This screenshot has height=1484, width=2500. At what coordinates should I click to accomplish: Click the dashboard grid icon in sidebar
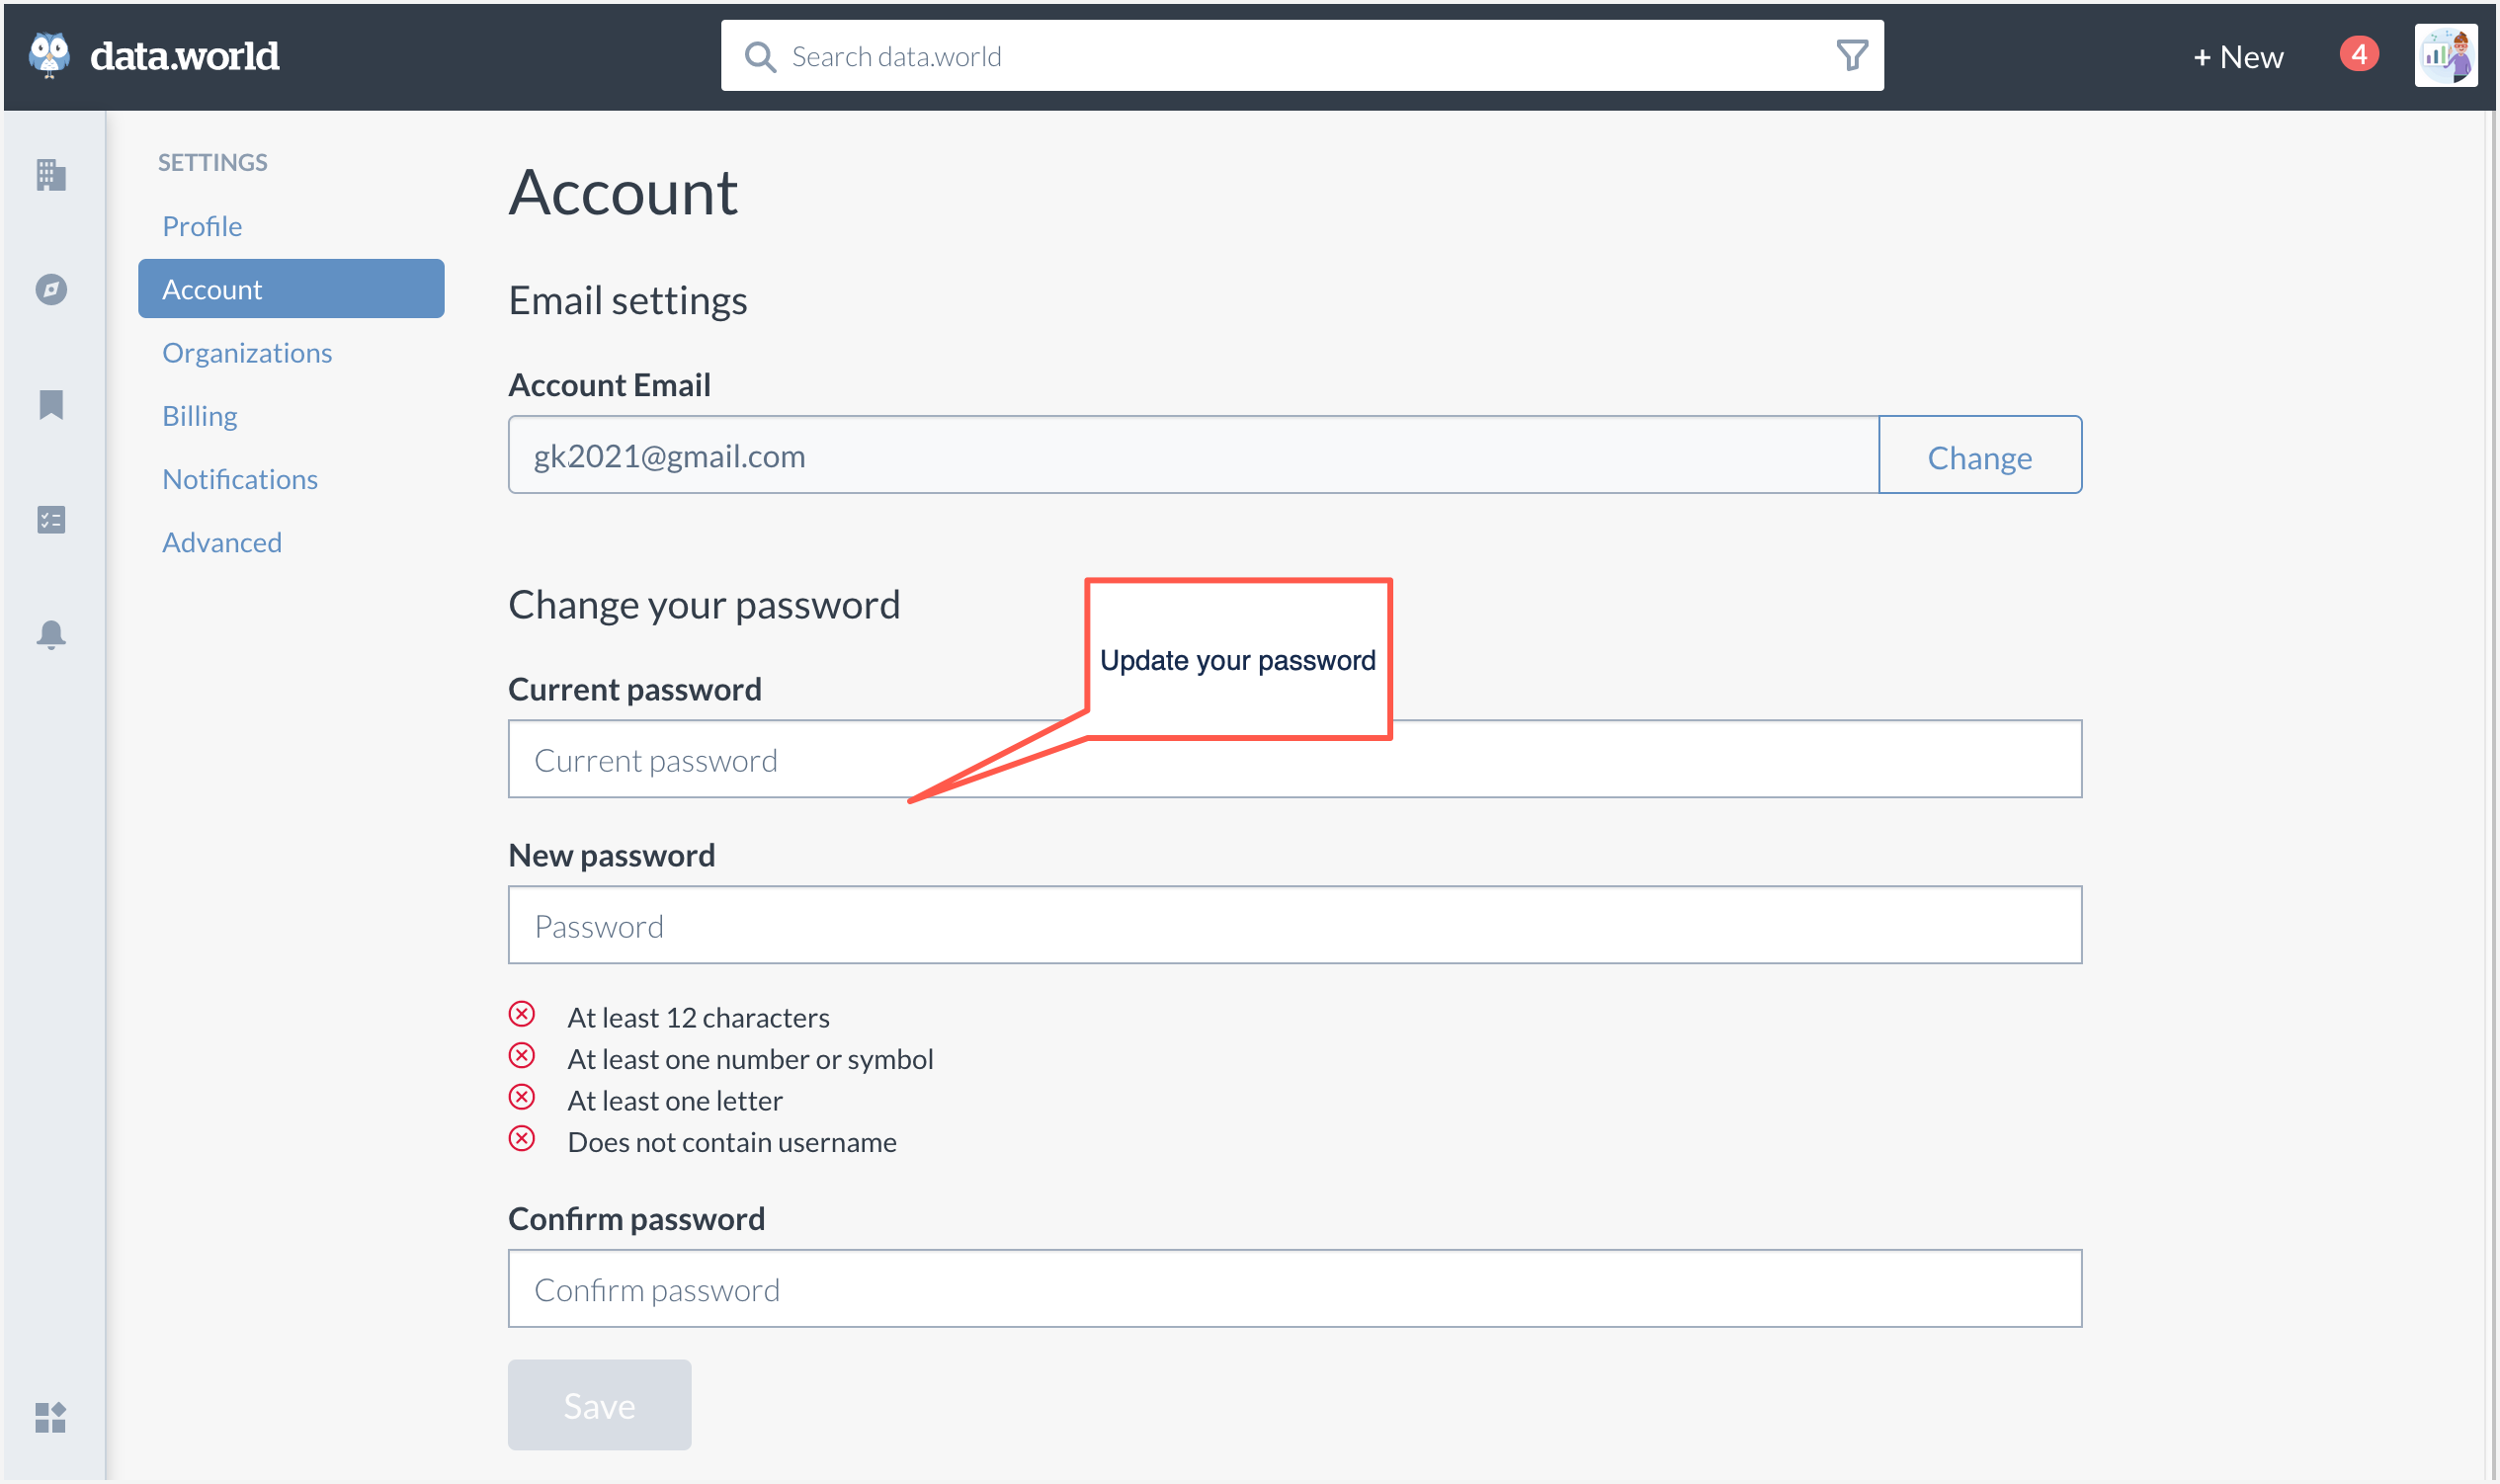(51, 1415)
